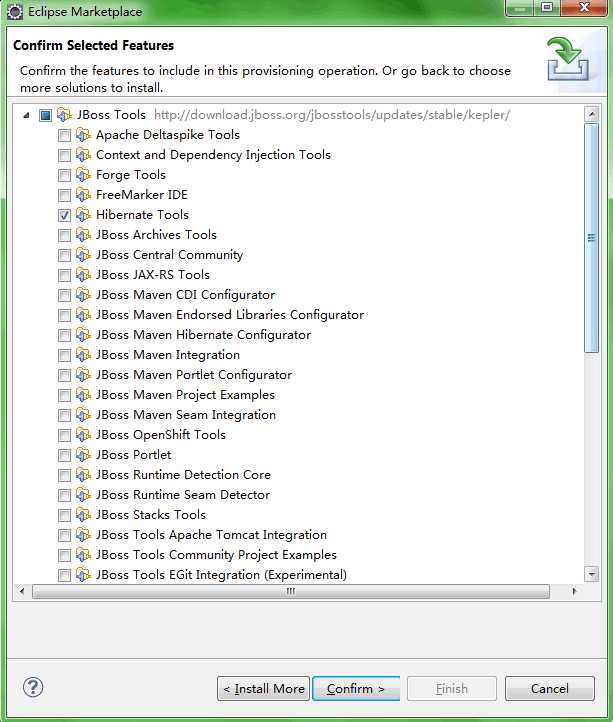Select the Forge Tools row text
613x722 pixels.
coord(131,175)
